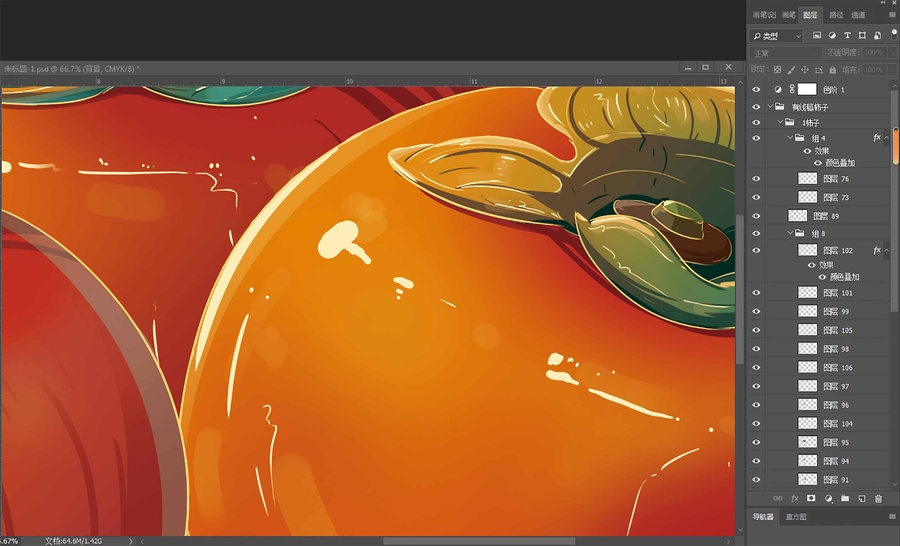The width and height of the screenshot is (900, 546).
Task: Click lock transparent pixels icon
Action: (x=777, y=70)
